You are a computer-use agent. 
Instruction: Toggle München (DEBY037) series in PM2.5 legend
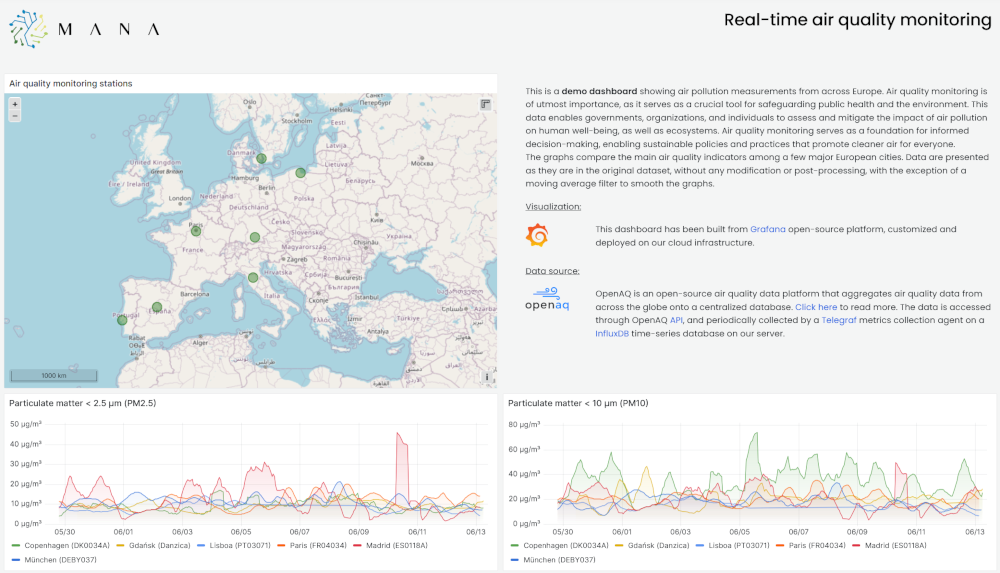tap(56, 560)
